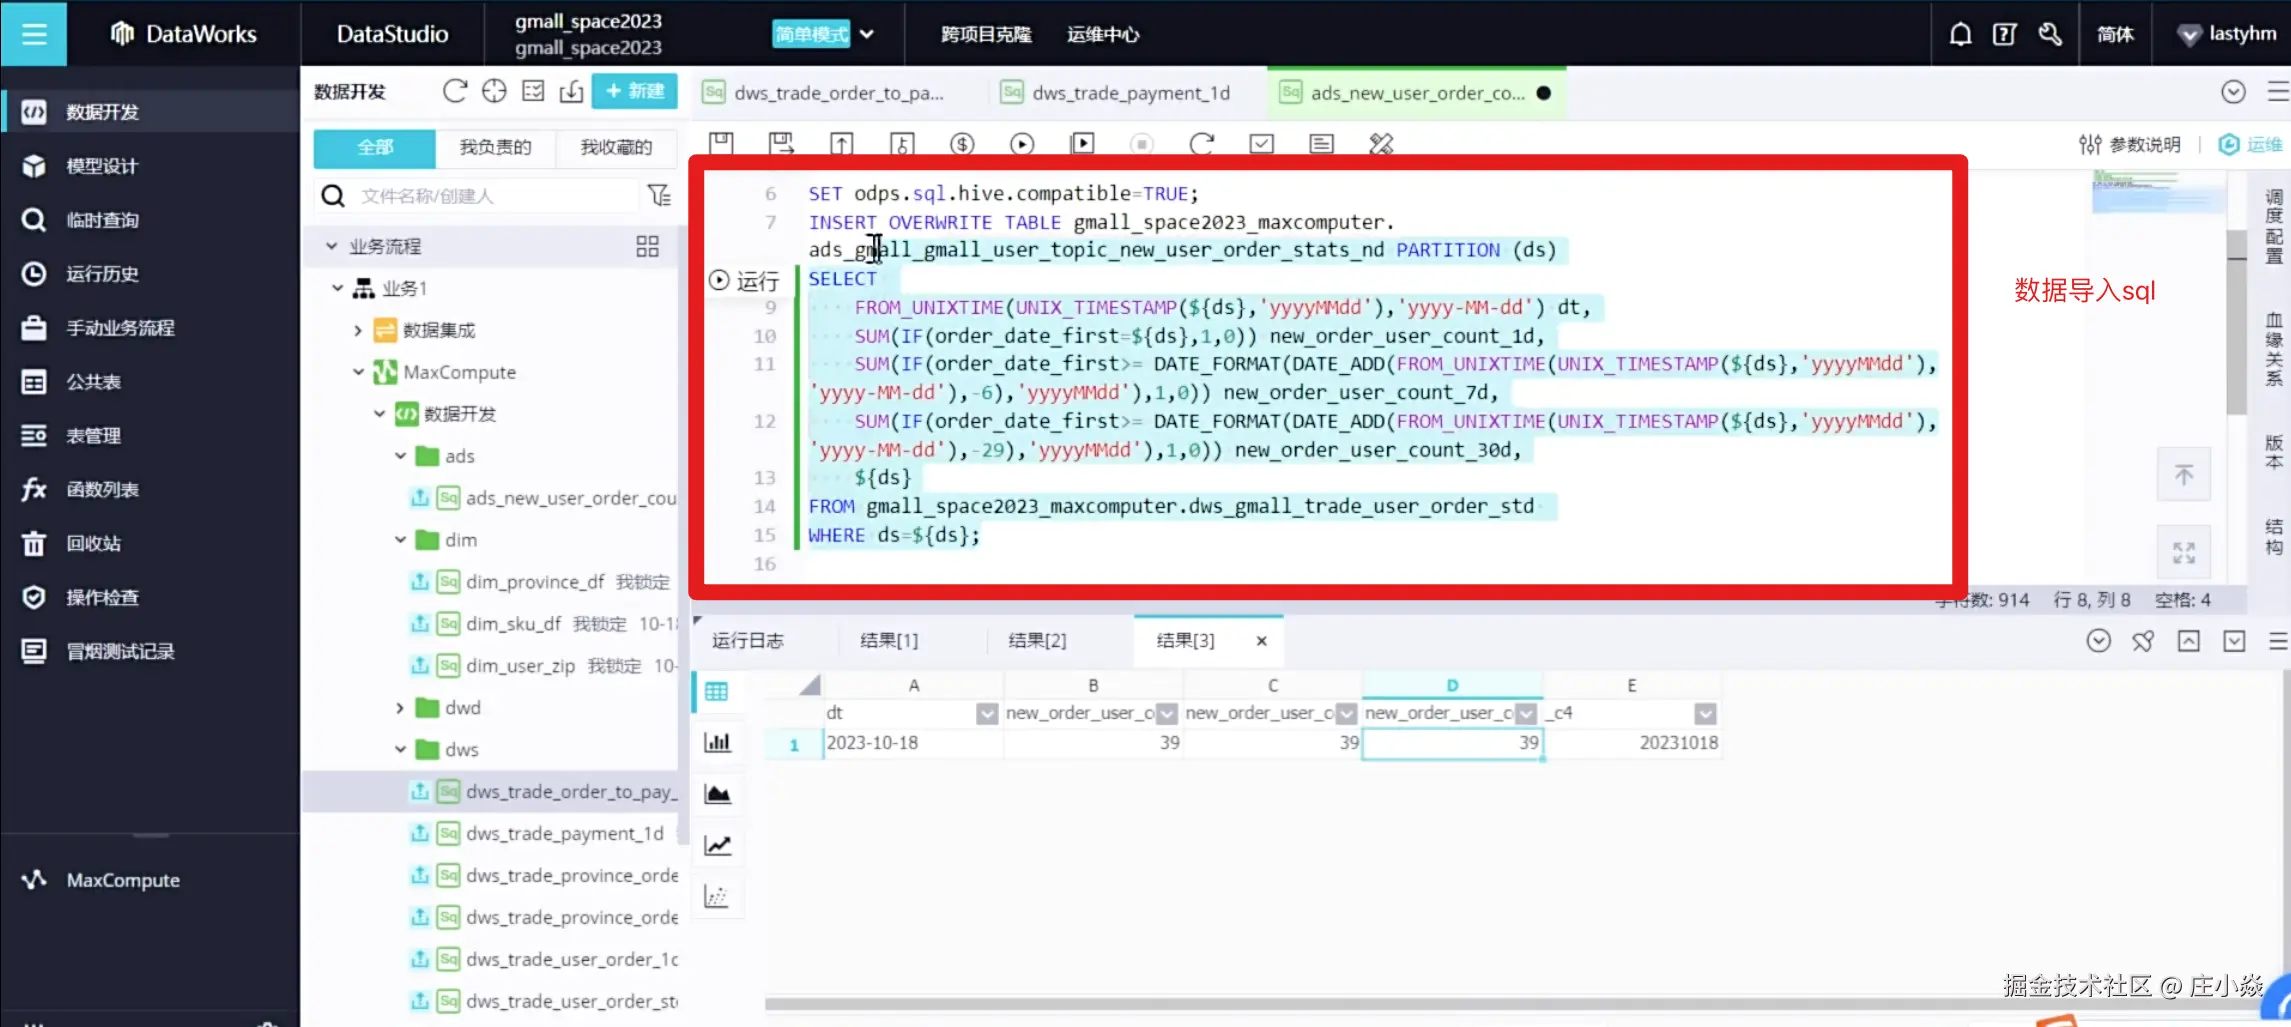
Task: Collapse the 业务流程 section
Action: click(332, 246)
